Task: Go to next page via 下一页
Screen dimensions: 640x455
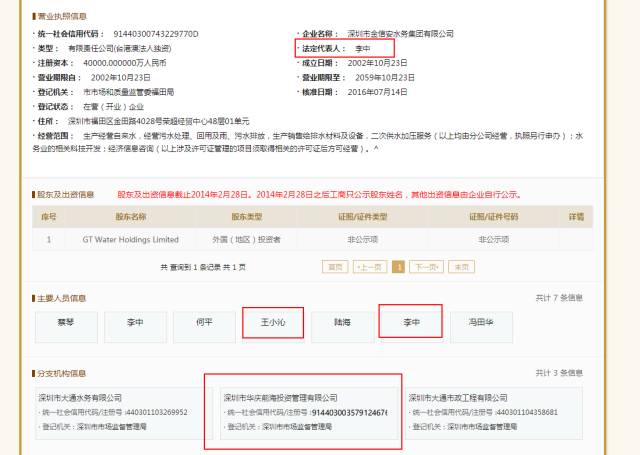Action: [426, 267]
